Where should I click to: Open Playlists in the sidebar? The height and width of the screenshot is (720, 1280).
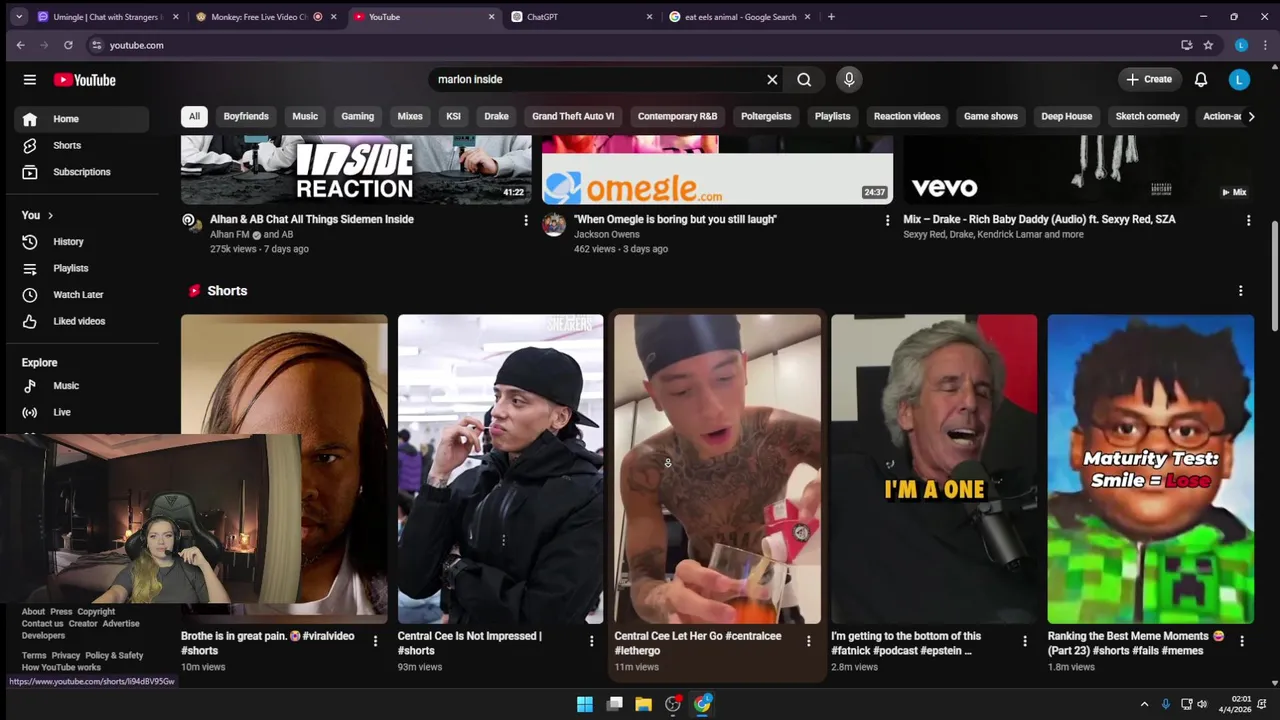click(82, 268)
